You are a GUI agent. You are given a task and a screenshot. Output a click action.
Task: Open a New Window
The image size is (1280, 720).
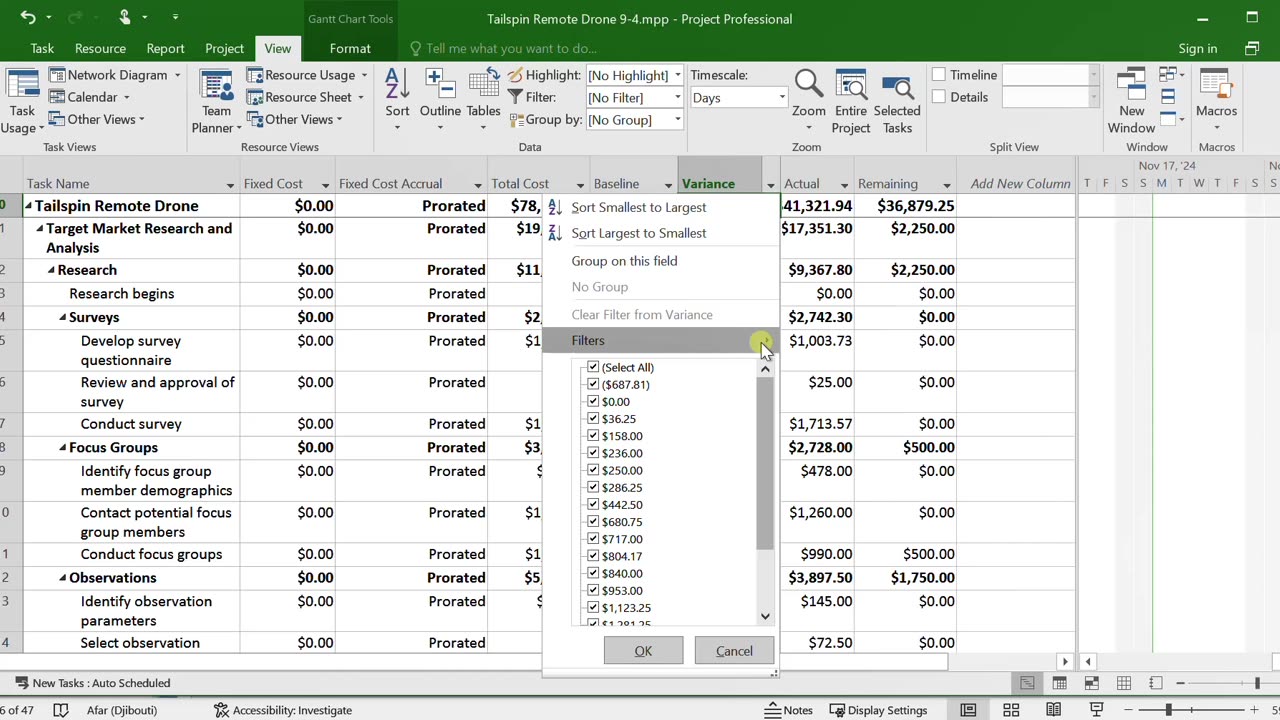[1131, 102]
